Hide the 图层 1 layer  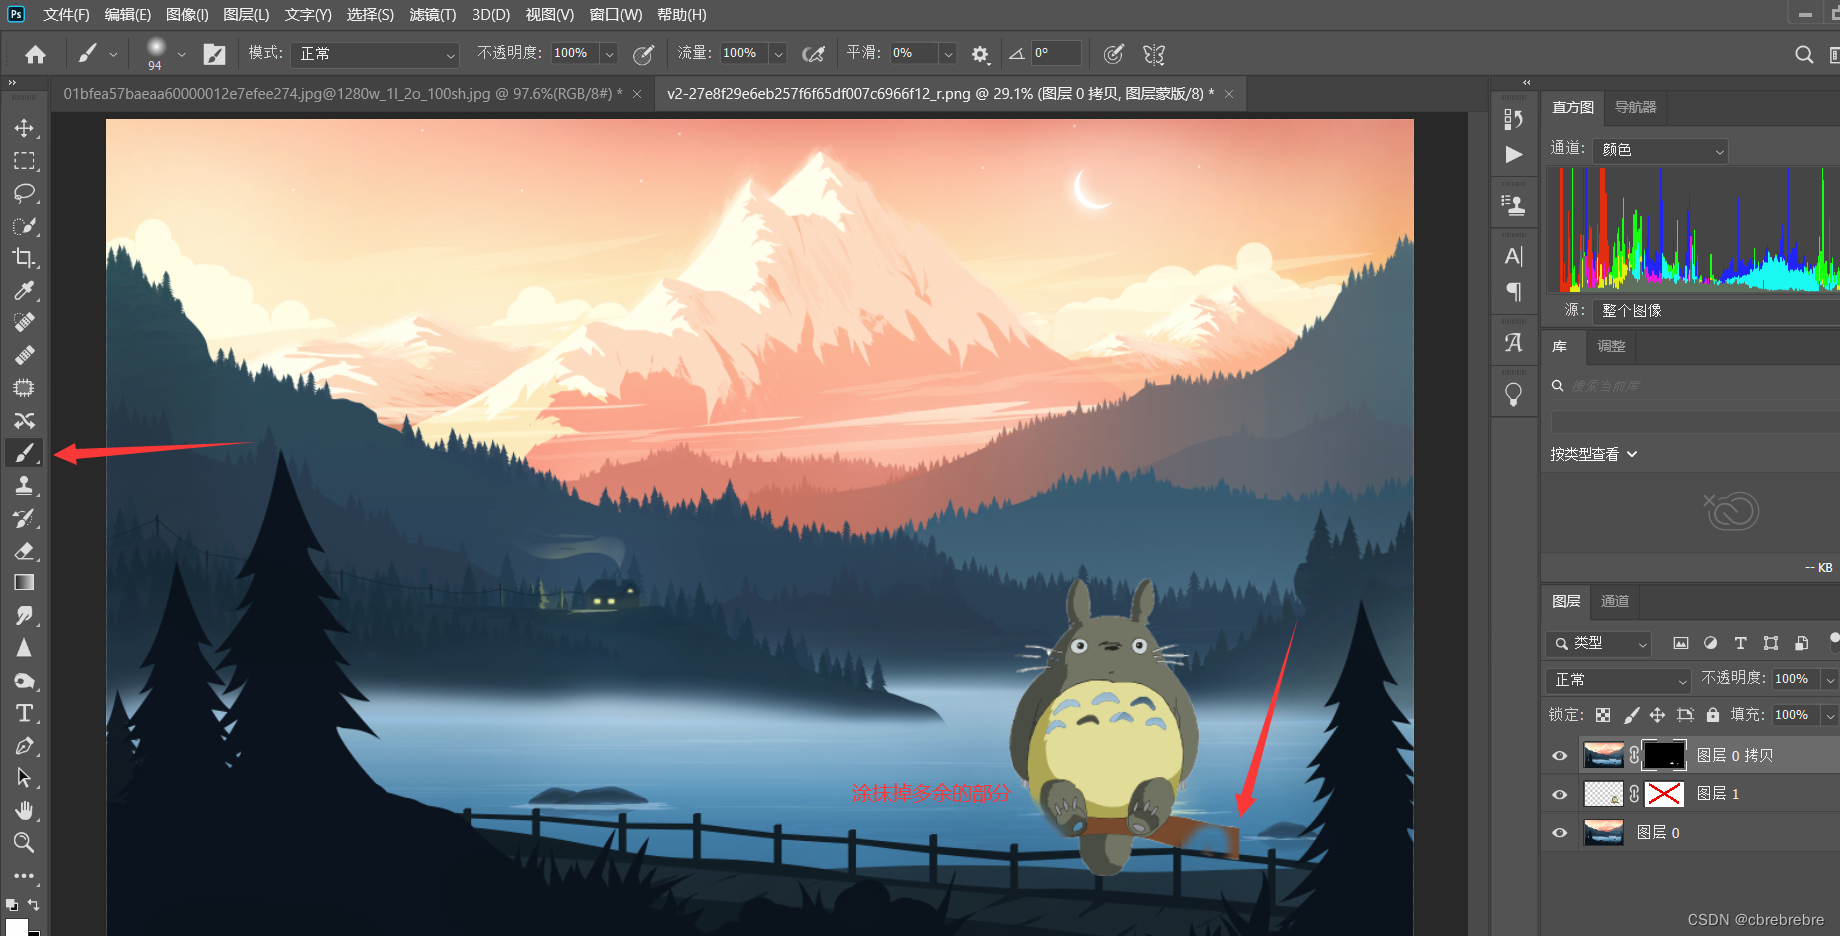(1559, 794)
